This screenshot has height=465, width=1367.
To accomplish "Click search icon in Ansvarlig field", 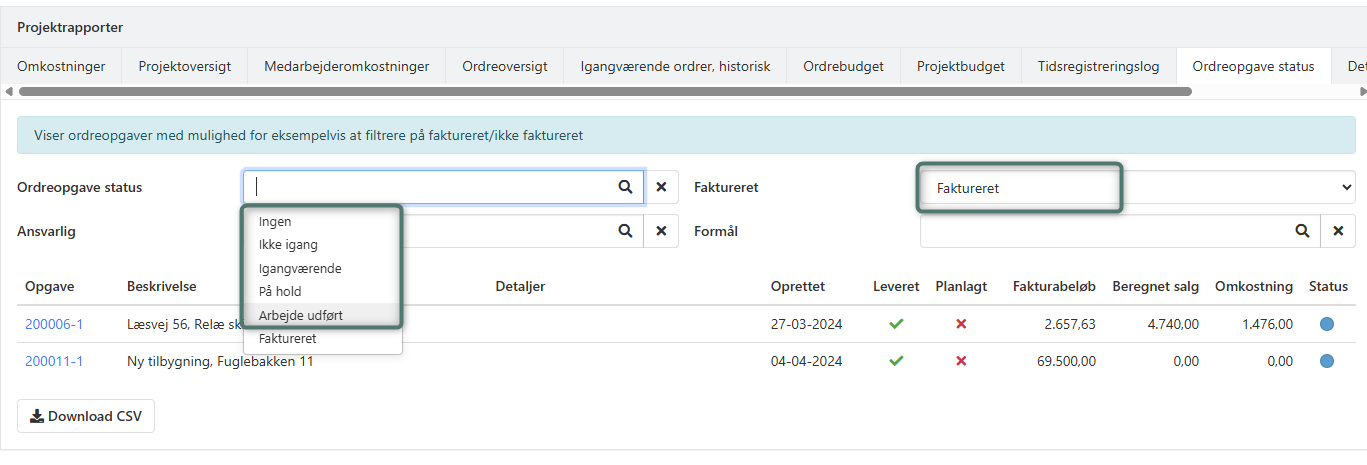I will (625, 231).
